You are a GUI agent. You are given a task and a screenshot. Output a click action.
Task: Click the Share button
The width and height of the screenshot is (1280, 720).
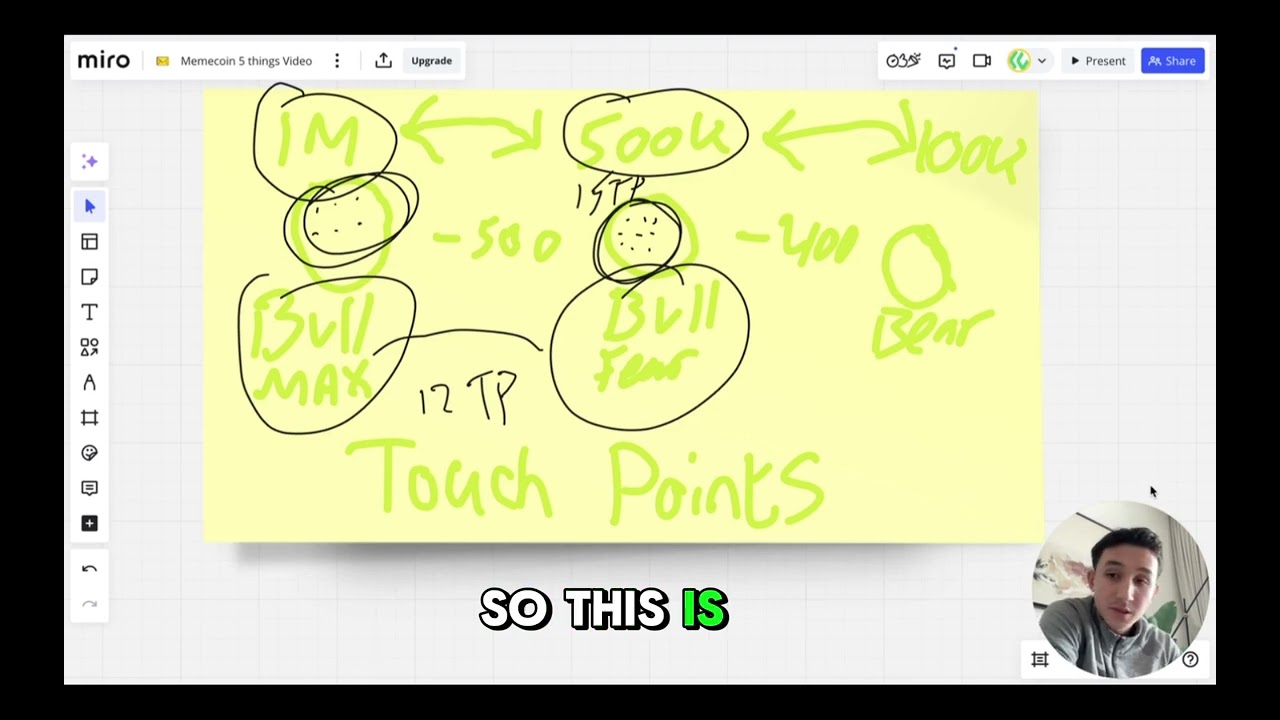click(1172, 61)
